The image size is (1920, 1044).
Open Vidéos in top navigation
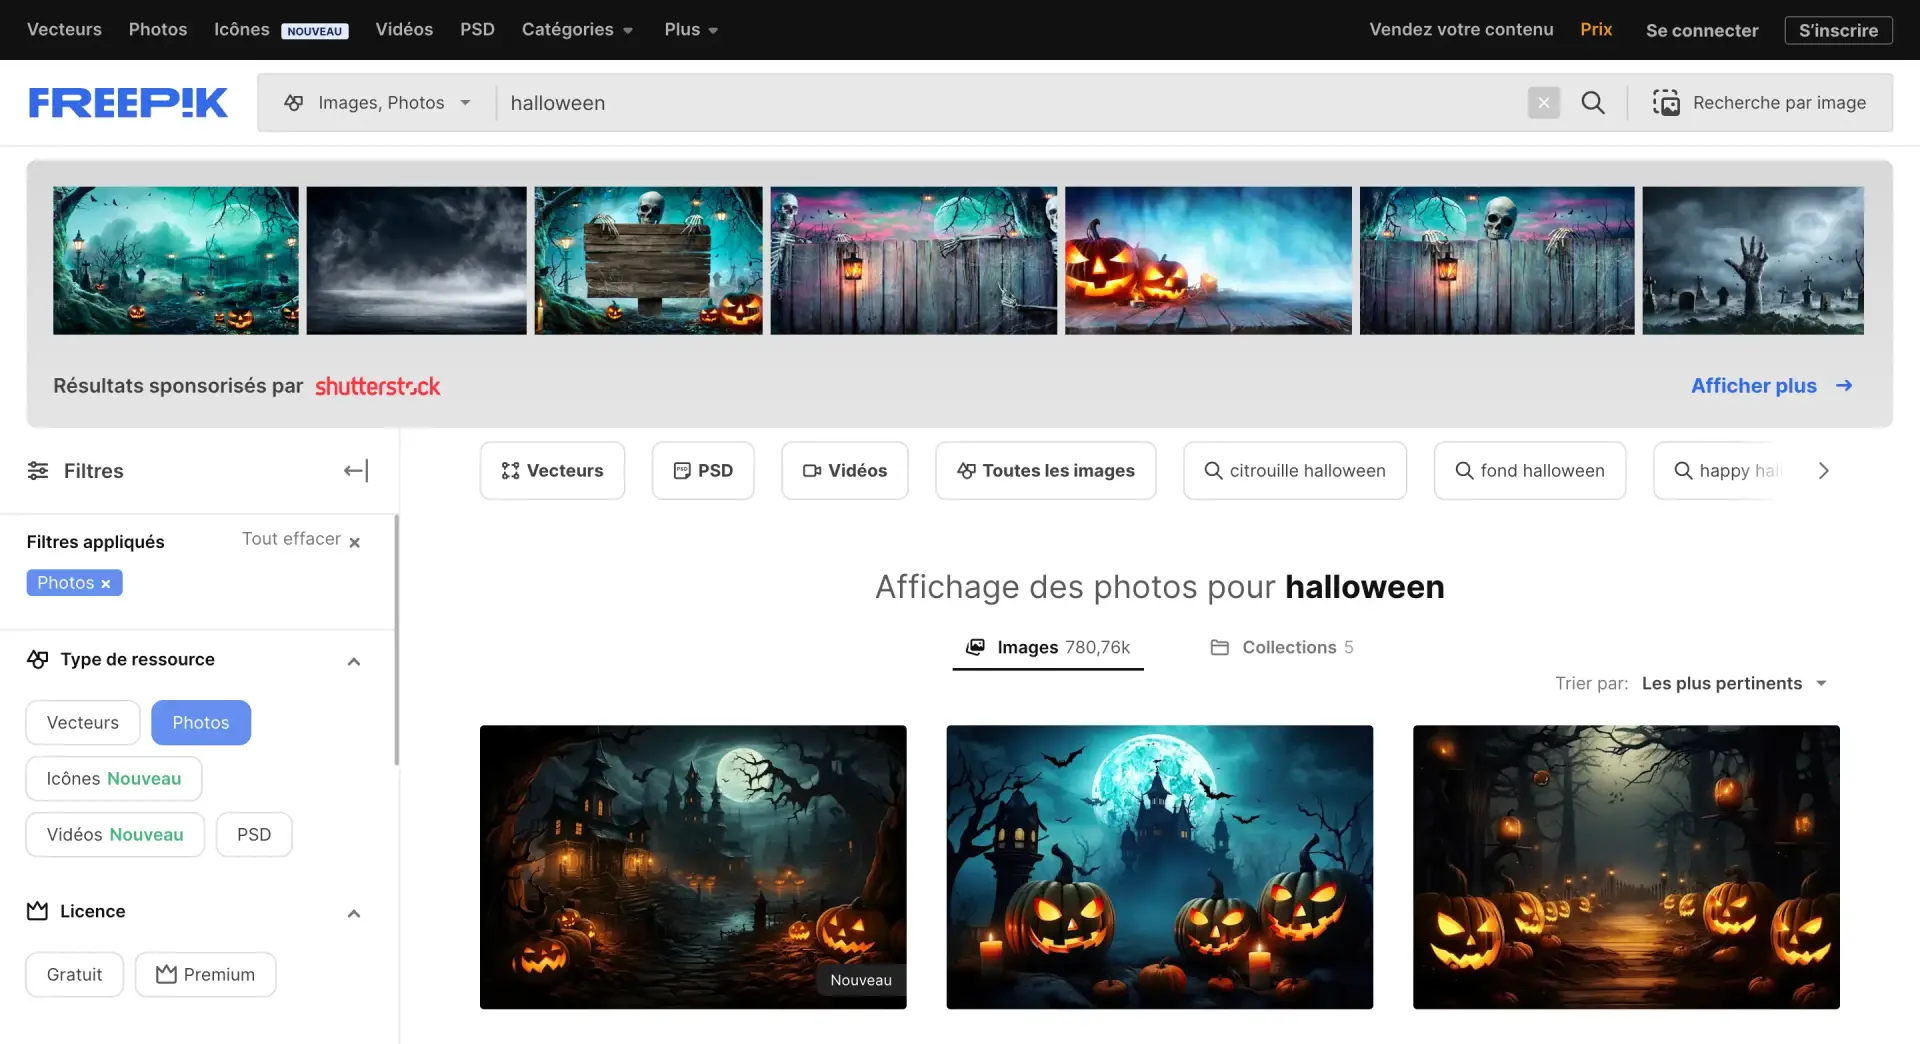[404, 30]
